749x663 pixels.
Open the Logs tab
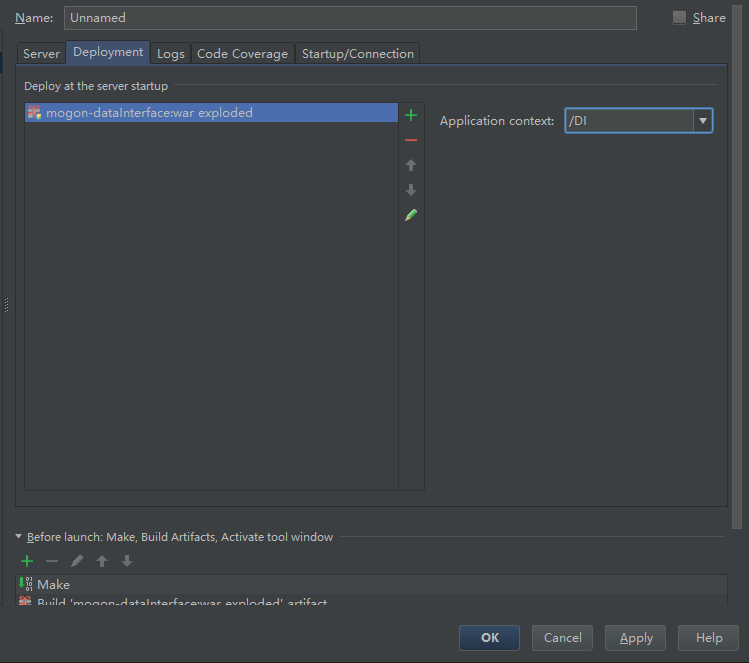click(x=171, y=54)
